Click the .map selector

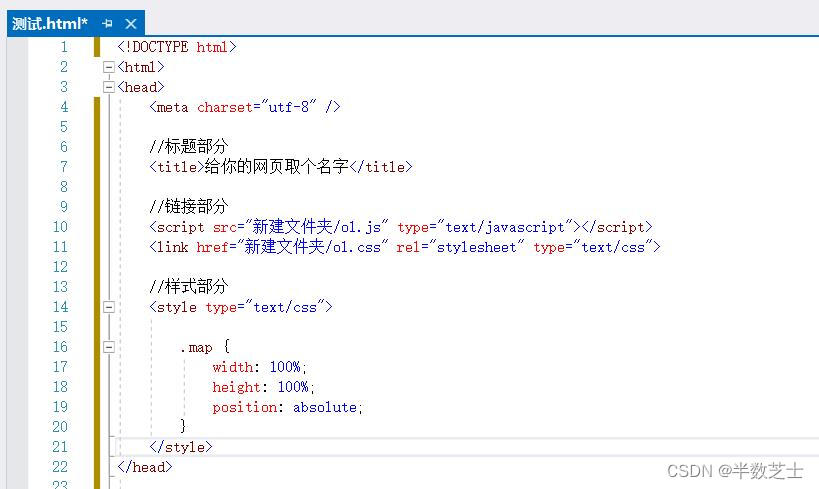196,347
